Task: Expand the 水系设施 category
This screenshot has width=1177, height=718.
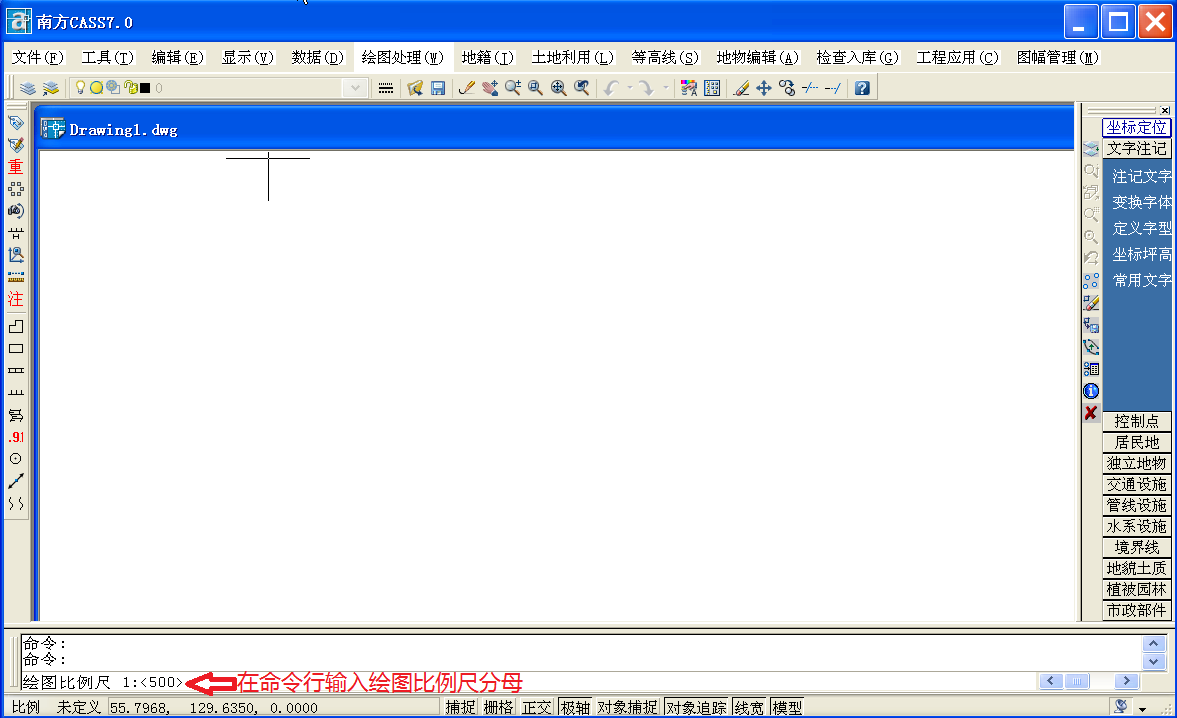Action: [1136, 526]
